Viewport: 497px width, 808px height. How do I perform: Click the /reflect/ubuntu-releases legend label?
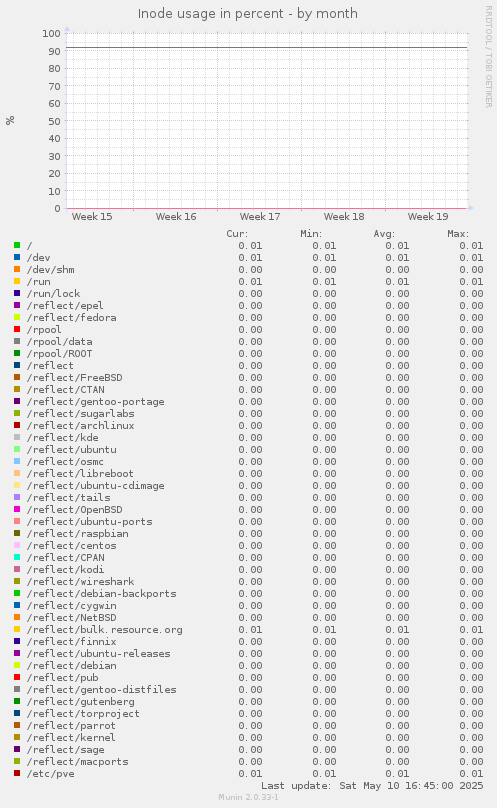point(98,653)
